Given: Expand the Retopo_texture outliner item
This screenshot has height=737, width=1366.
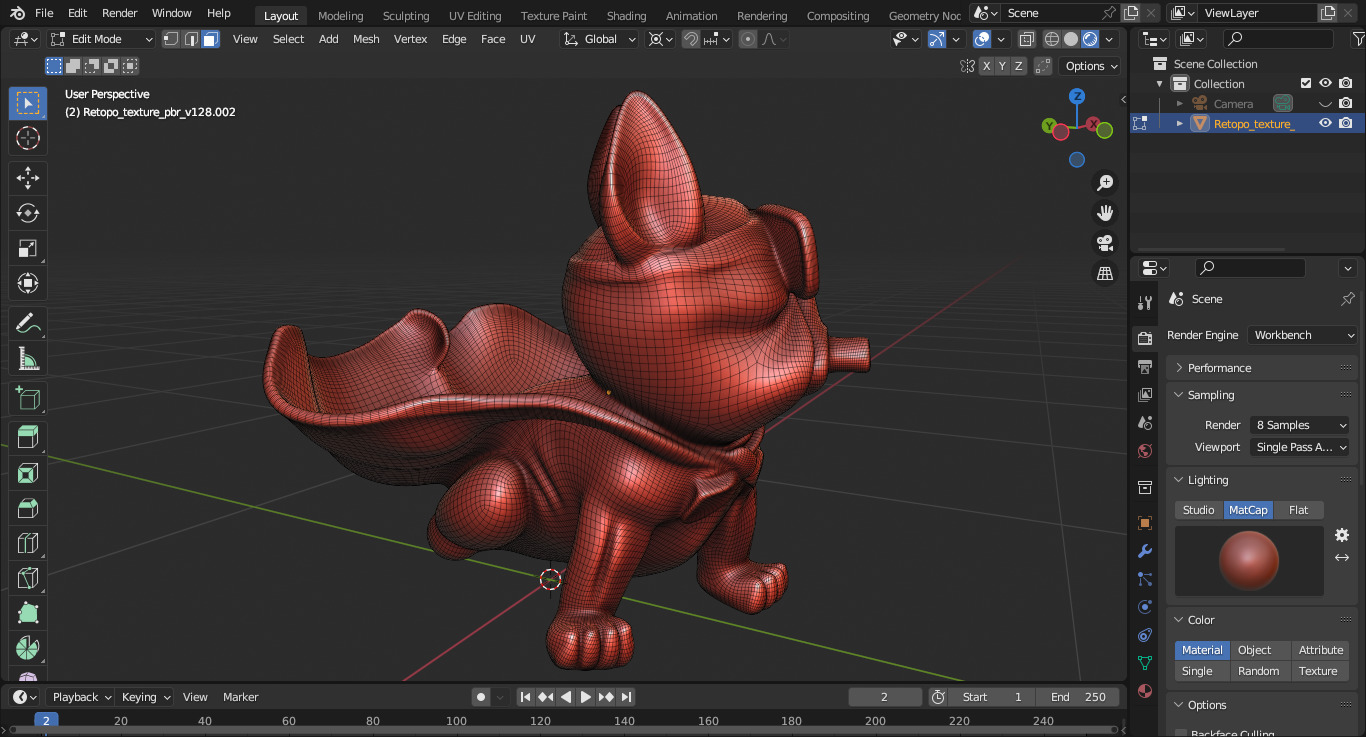Looking at the screenshot, I should tap(1179, 123).
